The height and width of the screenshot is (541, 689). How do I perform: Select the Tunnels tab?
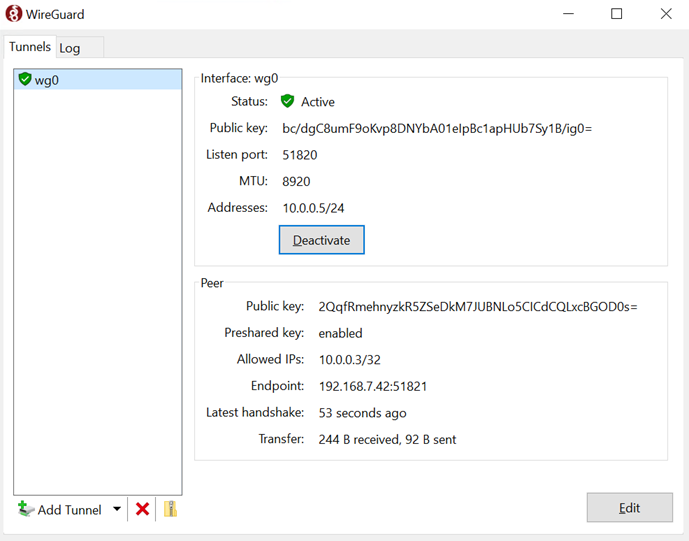[x=30, y=47]
